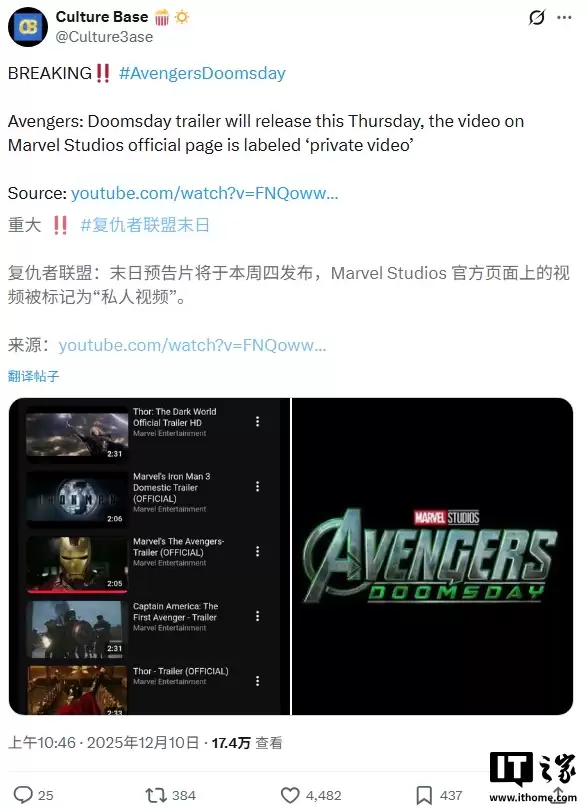
Task: Like the post with heart icon
Action: click(x=290, y=795)
